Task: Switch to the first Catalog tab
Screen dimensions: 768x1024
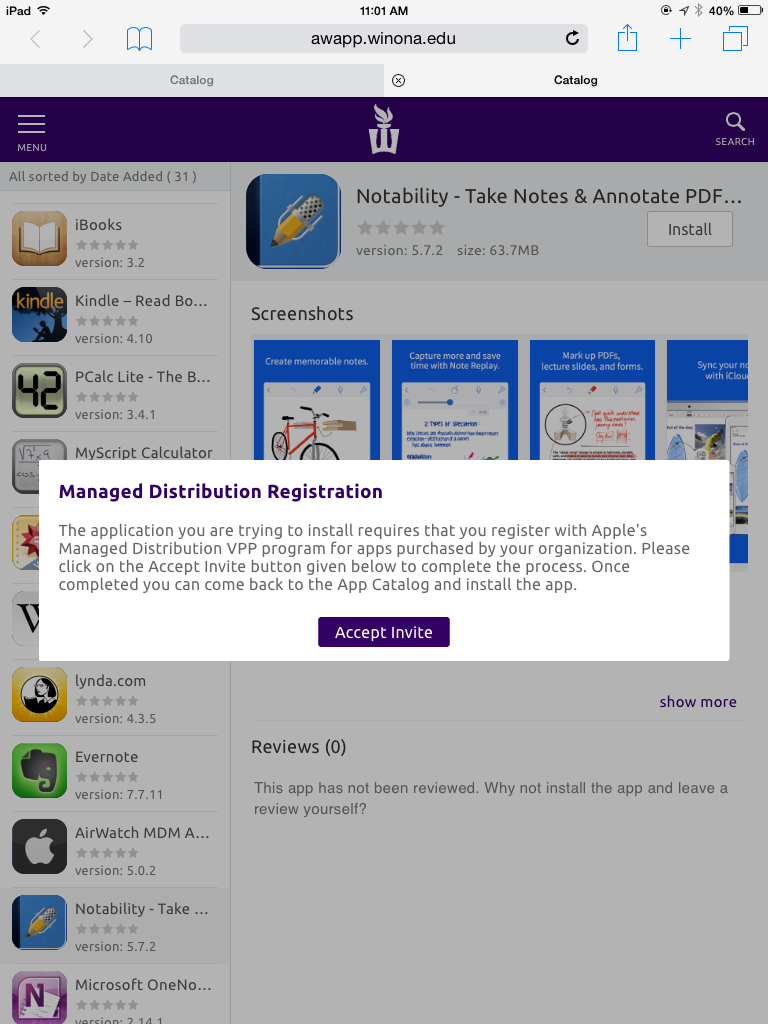Action: (191, 80)
